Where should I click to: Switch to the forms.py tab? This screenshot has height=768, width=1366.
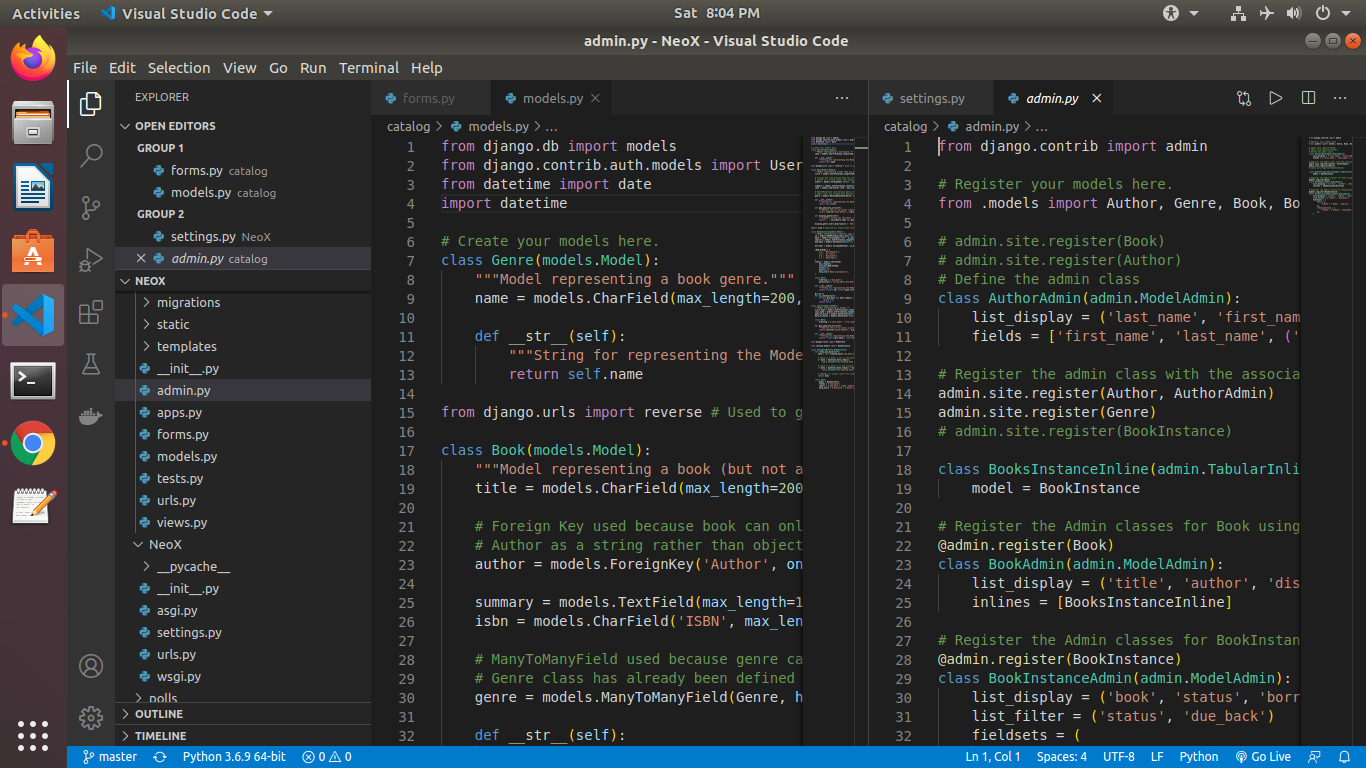428,99
